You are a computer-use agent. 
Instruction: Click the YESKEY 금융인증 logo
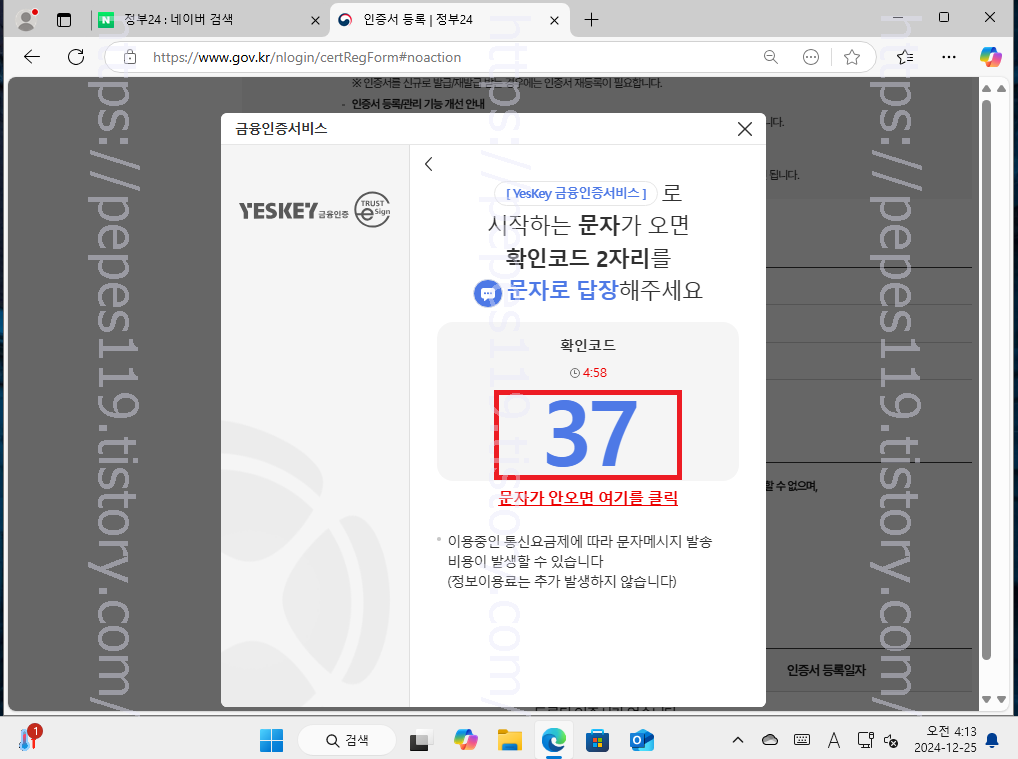(293, 210)
